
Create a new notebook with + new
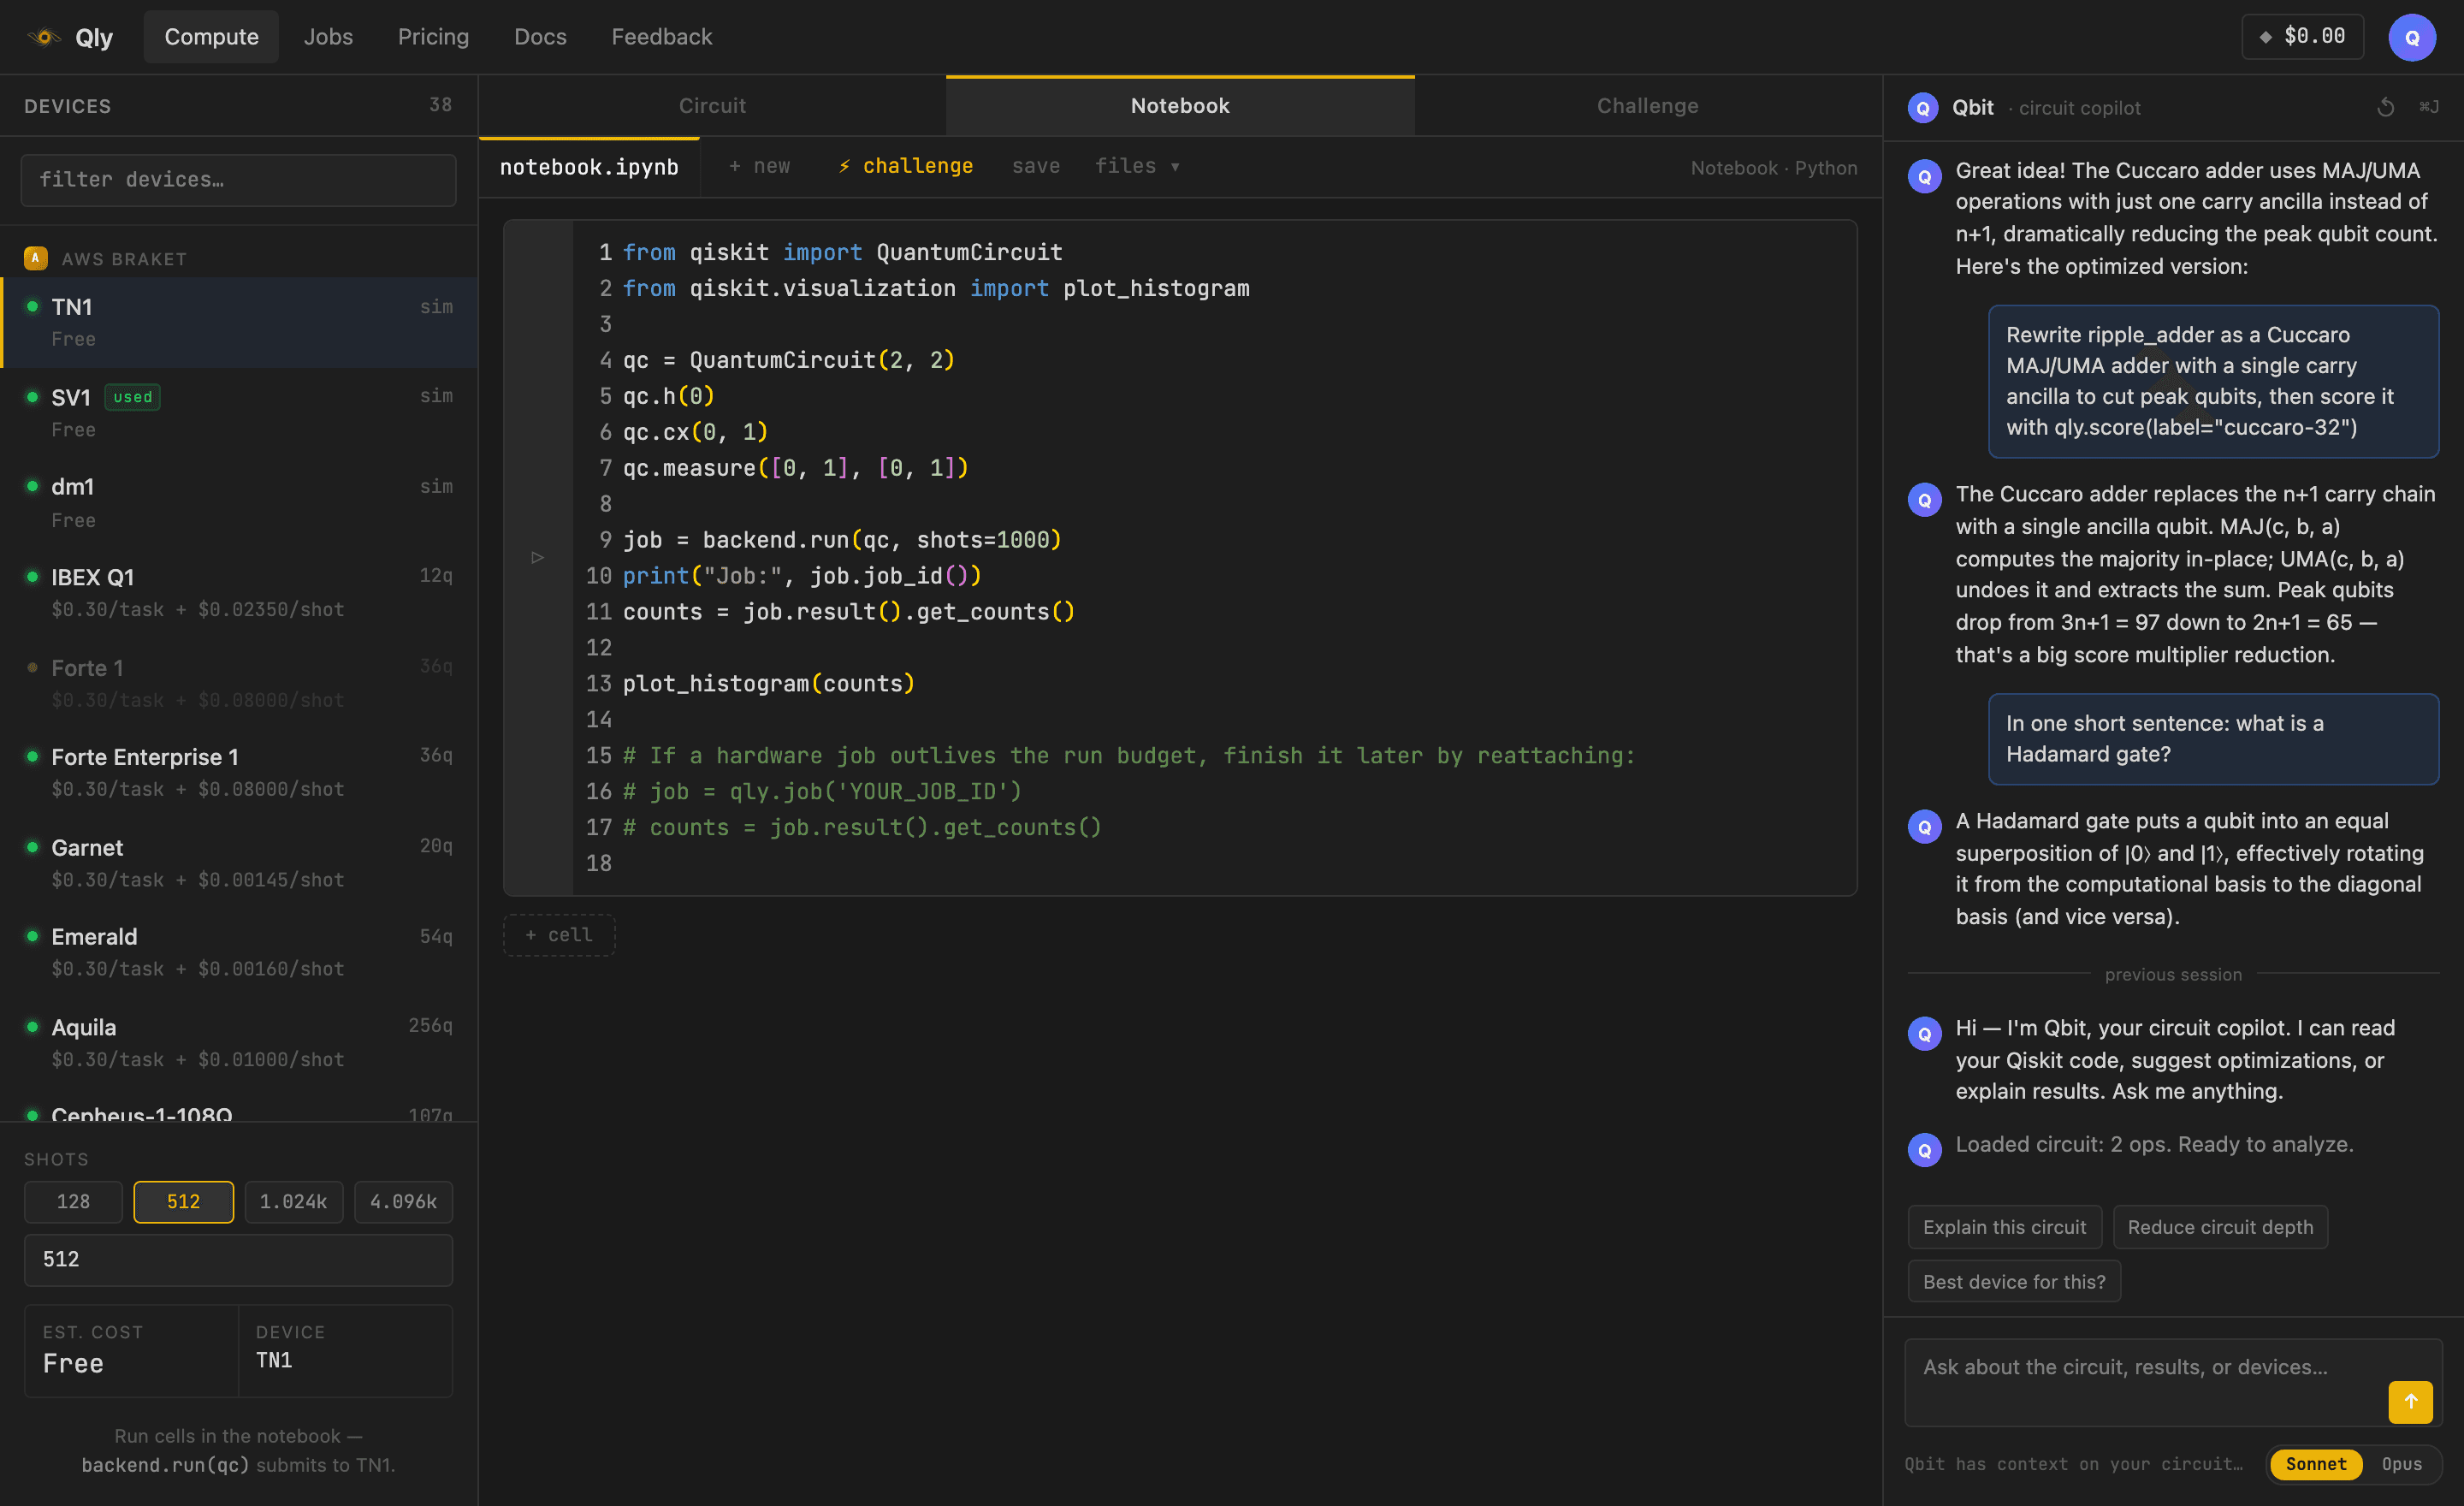tap(759, 166)
